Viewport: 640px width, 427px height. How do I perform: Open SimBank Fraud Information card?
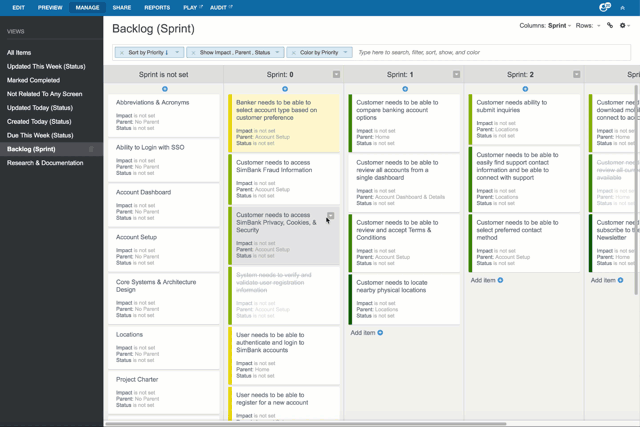pyautogui.click(x=284, y=179)
